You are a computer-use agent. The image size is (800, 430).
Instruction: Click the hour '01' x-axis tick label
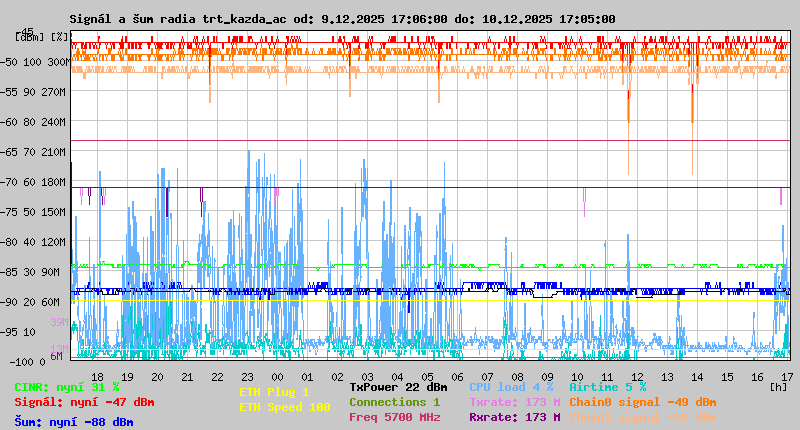click(307, 377)
